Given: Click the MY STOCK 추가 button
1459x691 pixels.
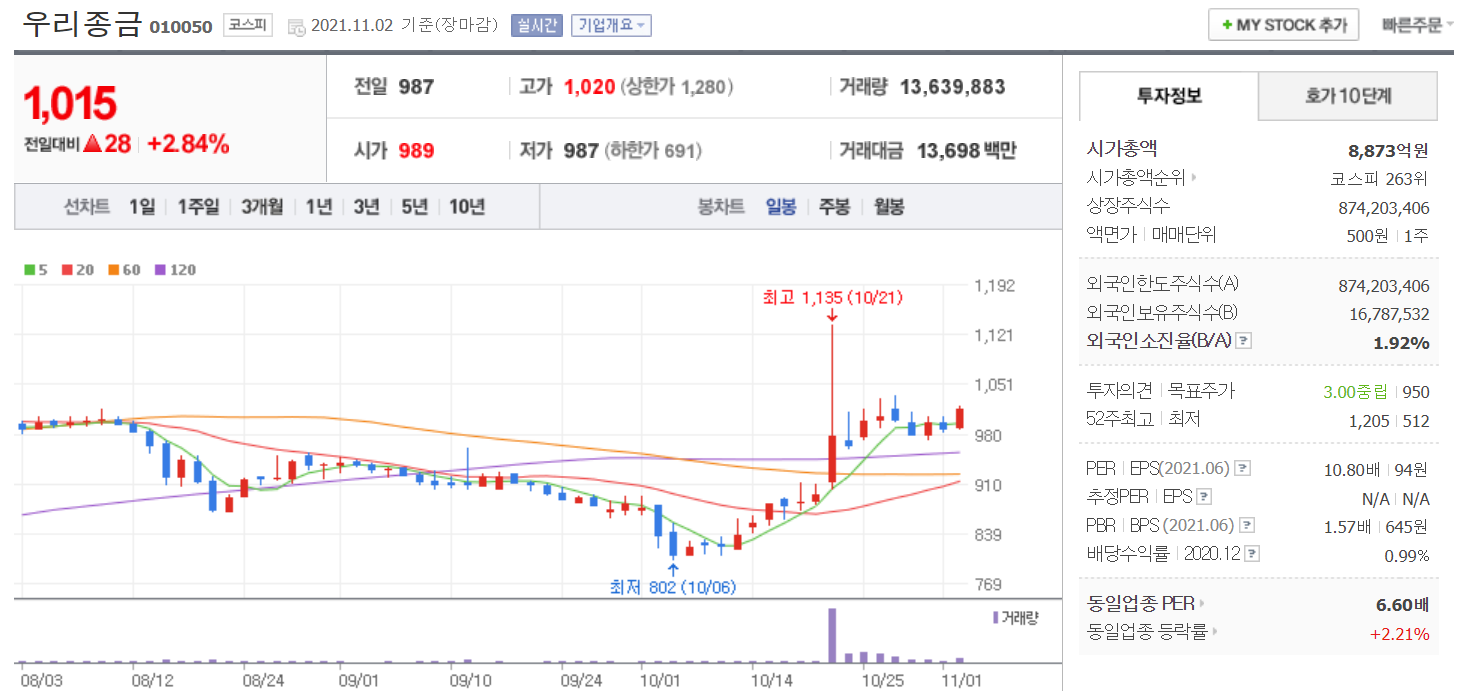Looking at the screenshot, I should pos(1284,25).
